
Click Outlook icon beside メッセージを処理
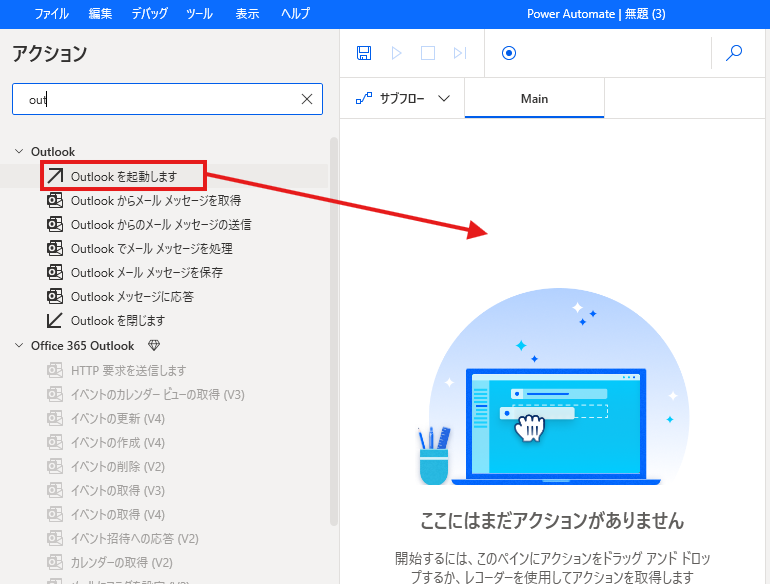pos(55,248)
